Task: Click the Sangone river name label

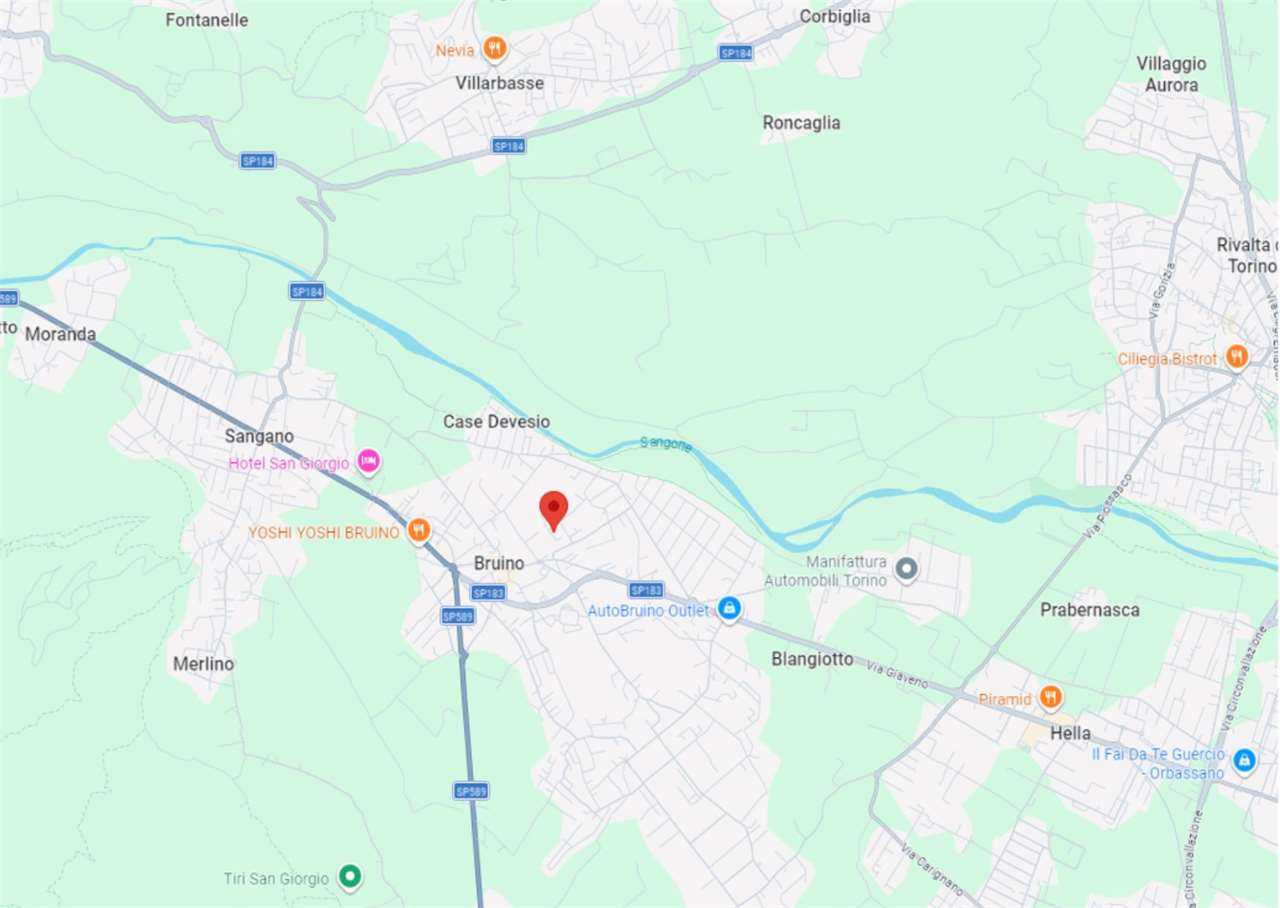Action: point(666,444)
